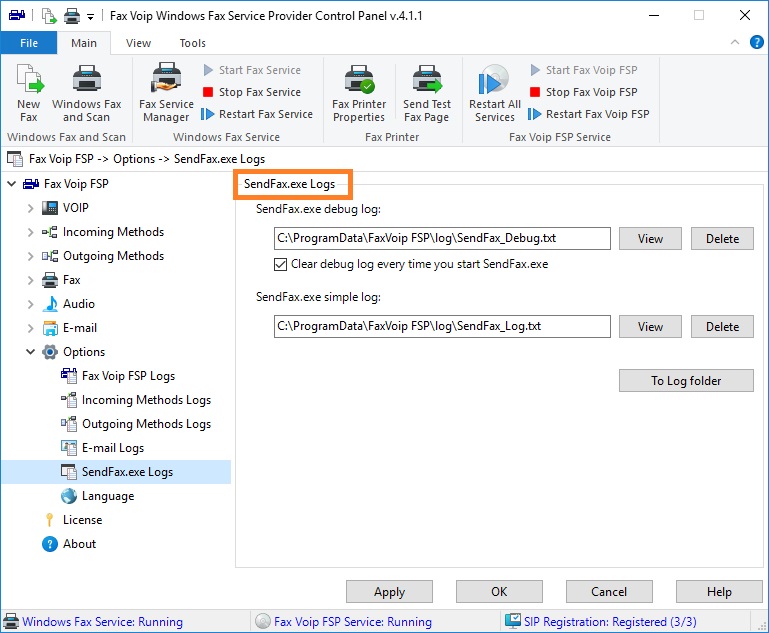Collapse the Options tree node
Image resolution: width=769 pixels, height=633 pixels.
[x=30, y=352]
